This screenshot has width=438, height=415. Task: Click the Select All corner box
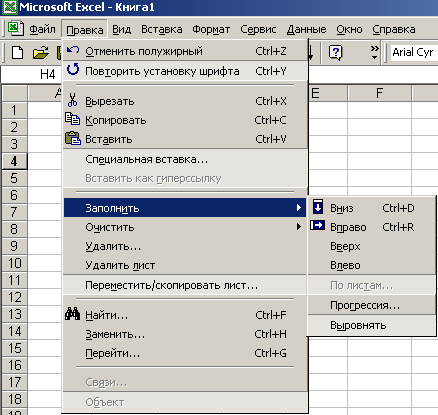click(14, 93)
